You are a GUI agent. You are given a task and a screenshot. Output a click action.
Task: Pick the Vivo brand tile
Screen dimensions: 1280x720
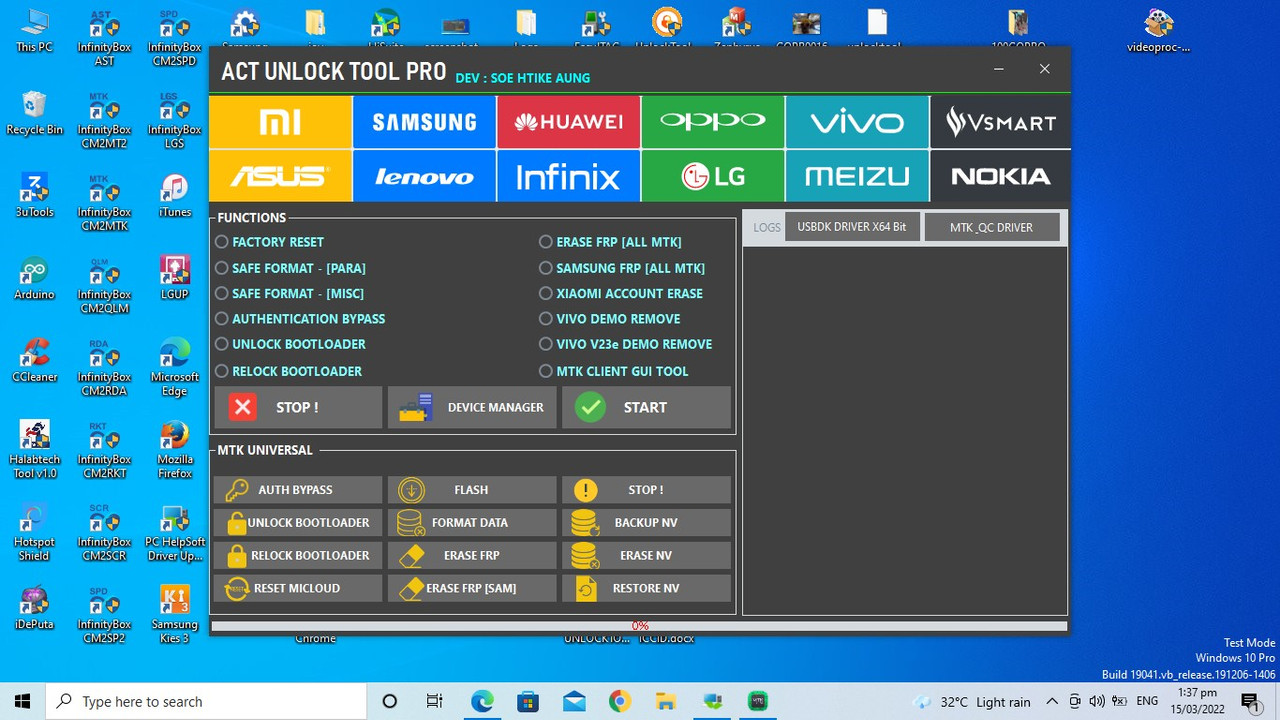pos(857,122)
